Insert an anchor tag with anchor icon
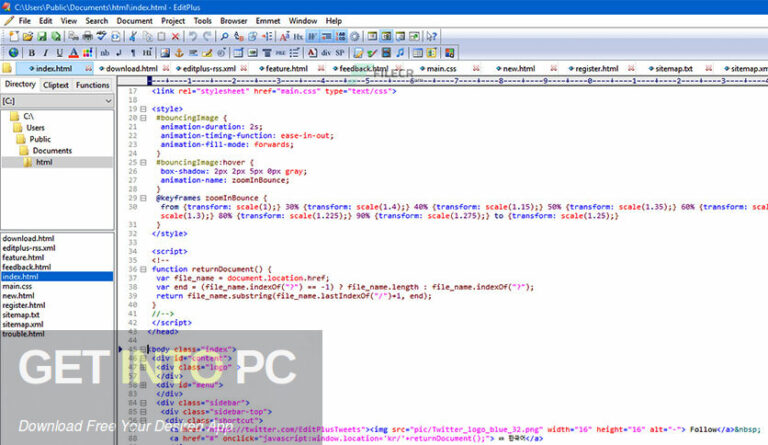 [x=179, y=52]
